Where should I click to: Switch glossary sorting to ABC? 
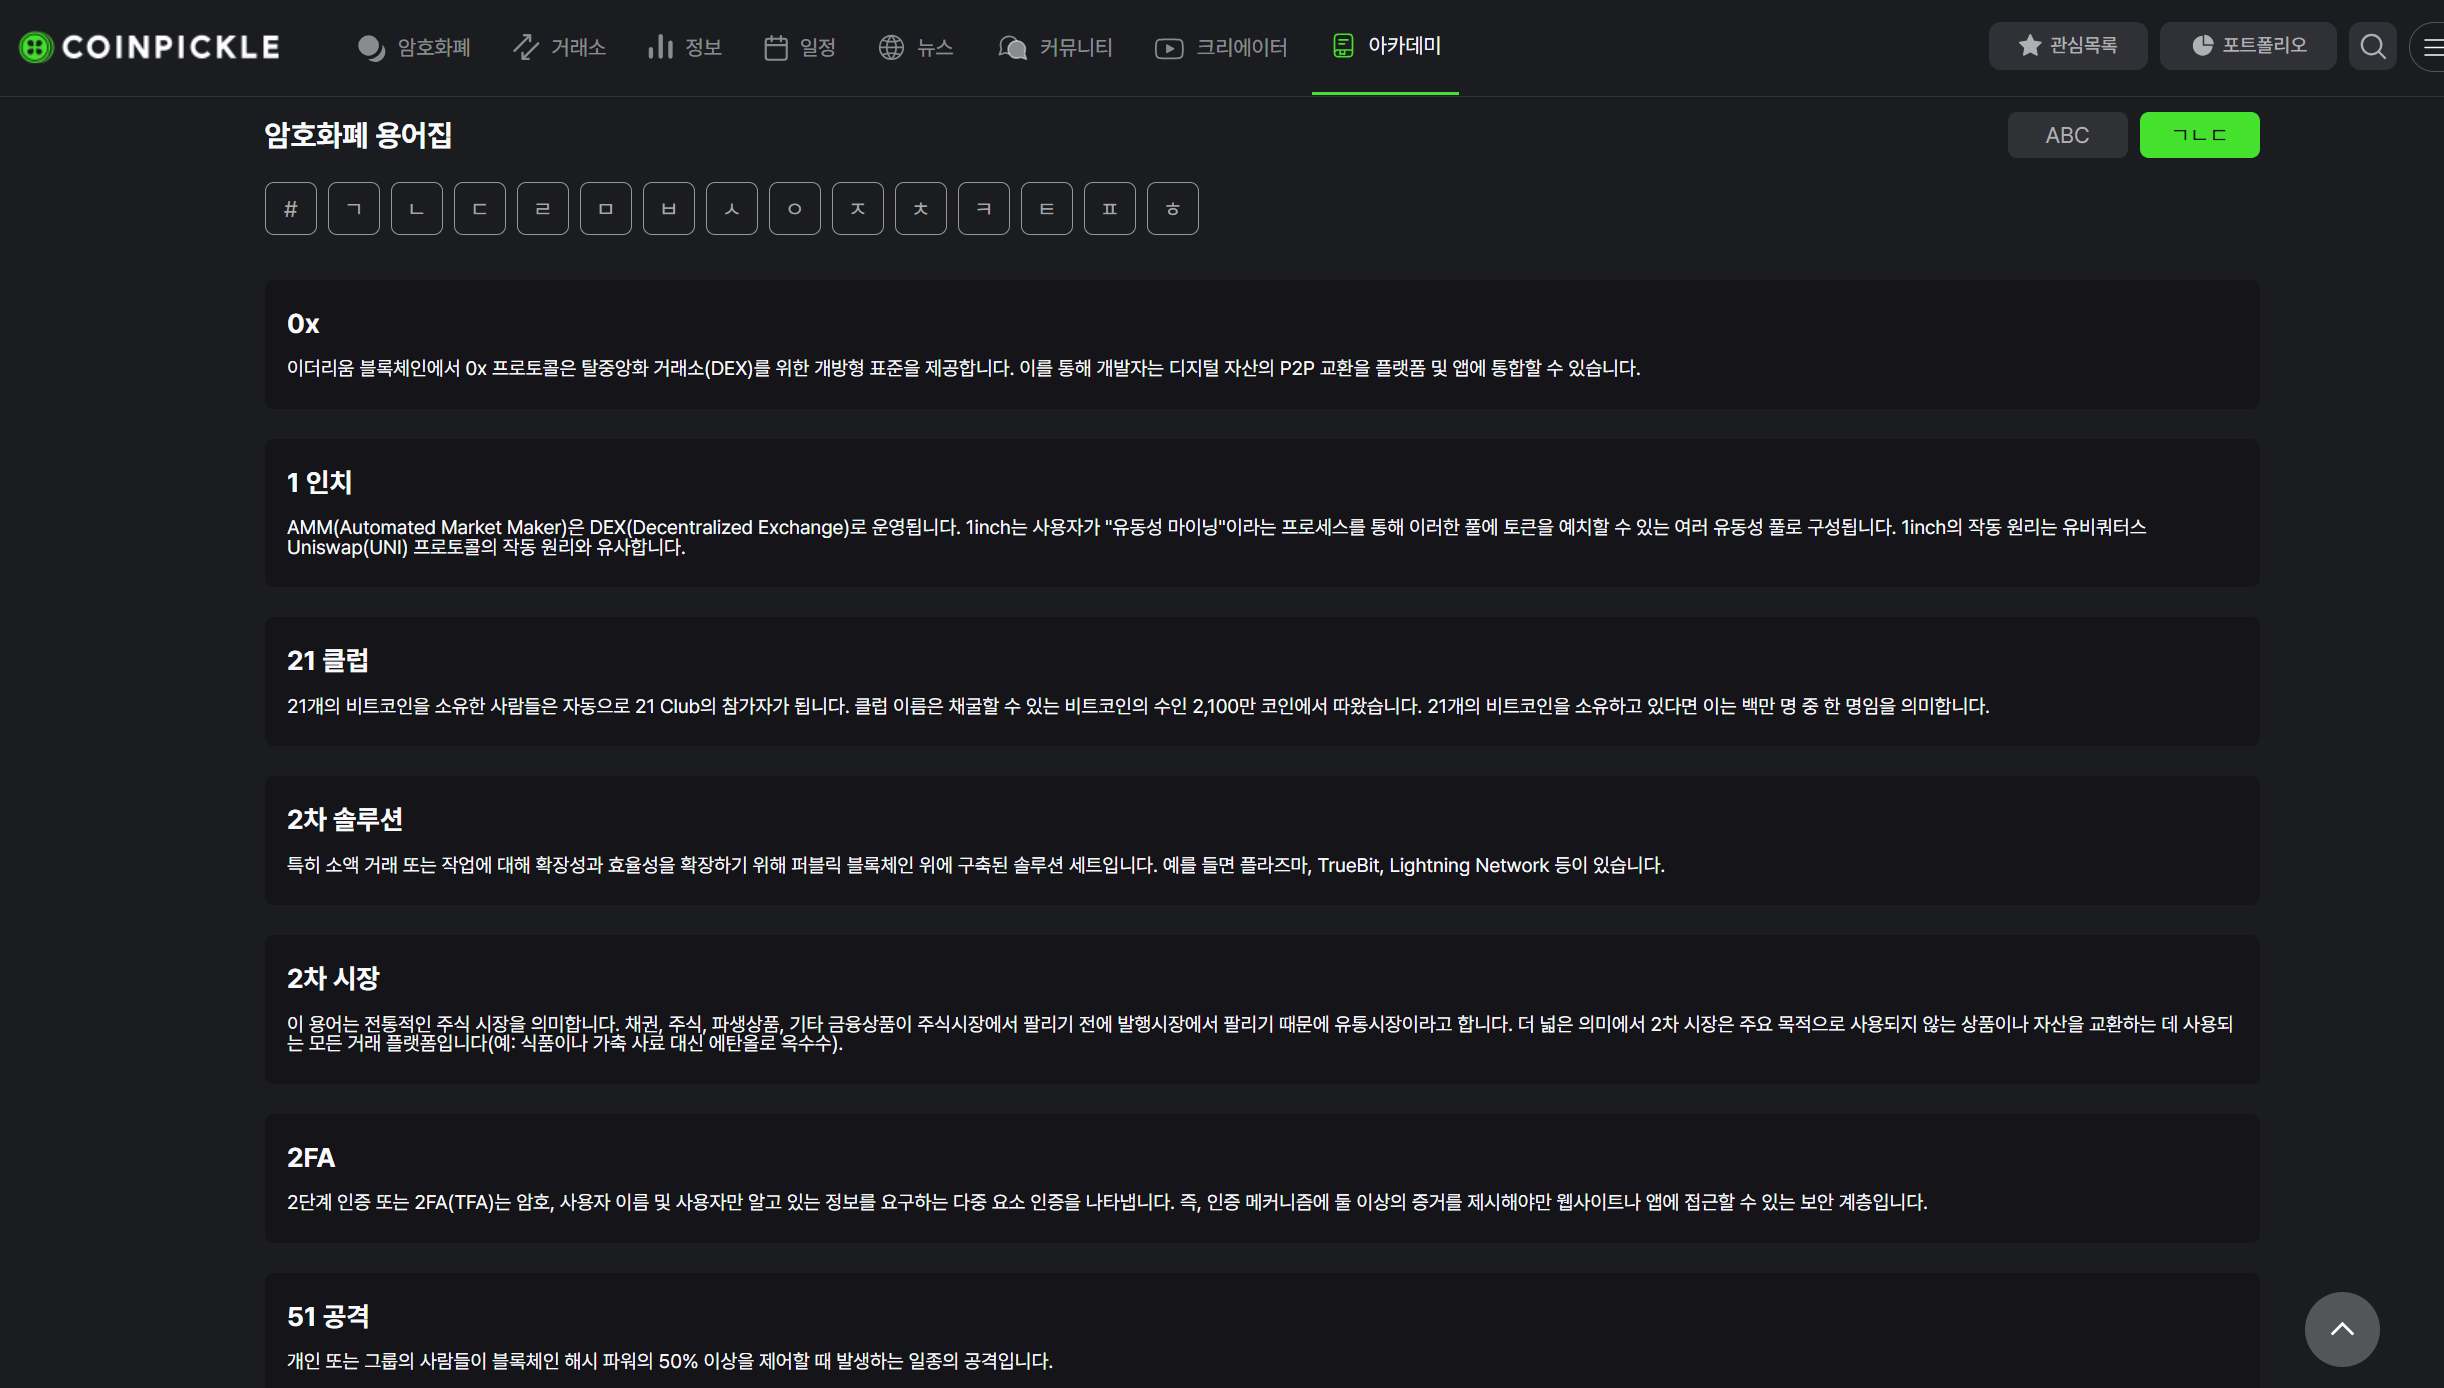click(x=2067, y=135)
